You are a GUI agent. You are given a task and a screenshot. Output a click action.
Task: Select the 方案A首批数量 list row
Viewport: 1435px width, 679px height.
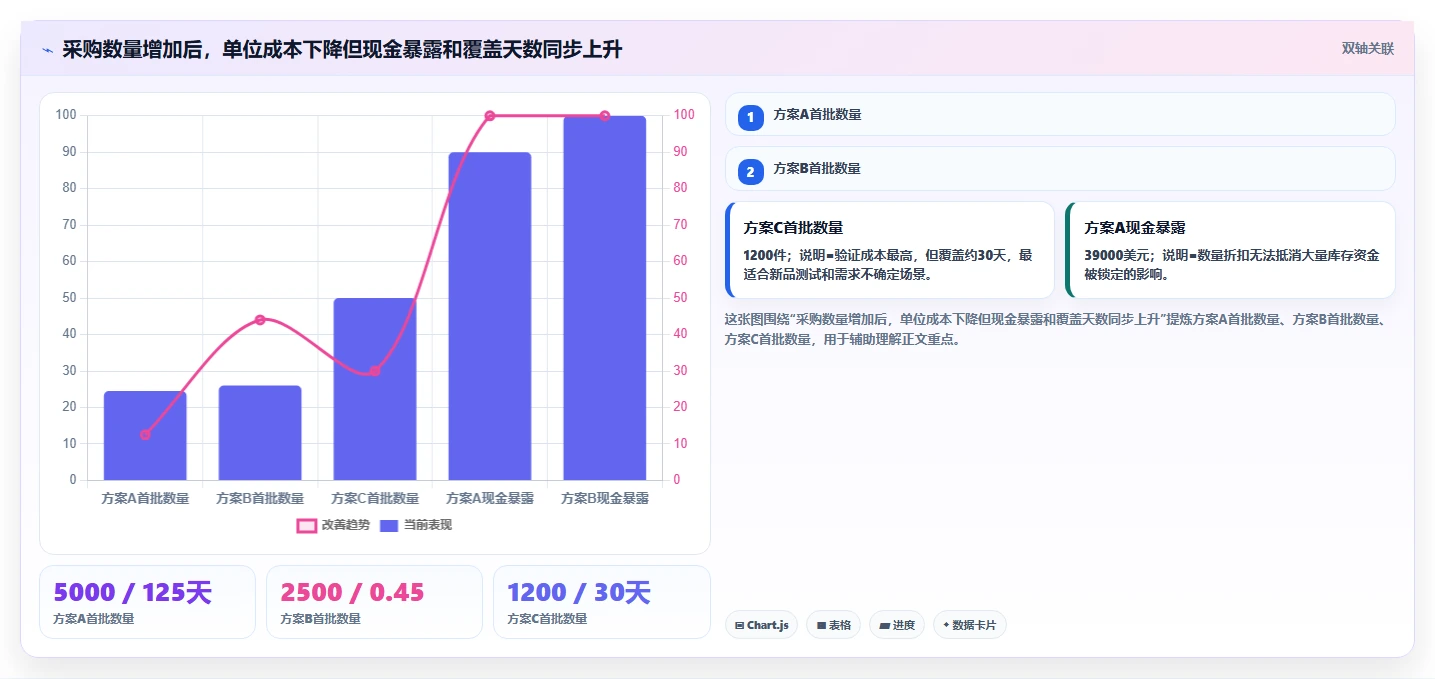pyautogui.click(x=1060, y=114)
